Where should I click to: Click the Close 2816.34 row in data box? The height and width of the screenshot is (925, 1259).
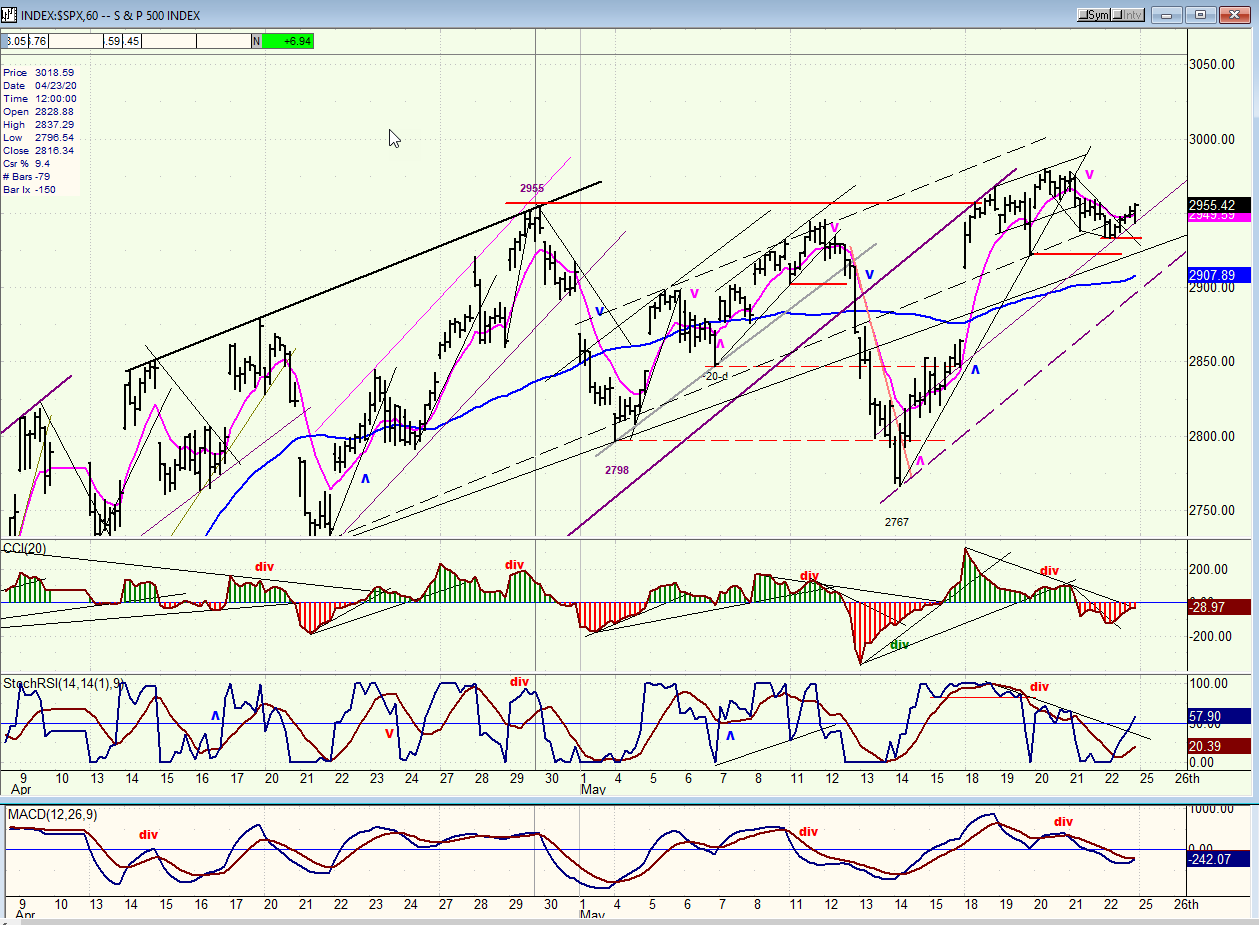tap(38, 151)
